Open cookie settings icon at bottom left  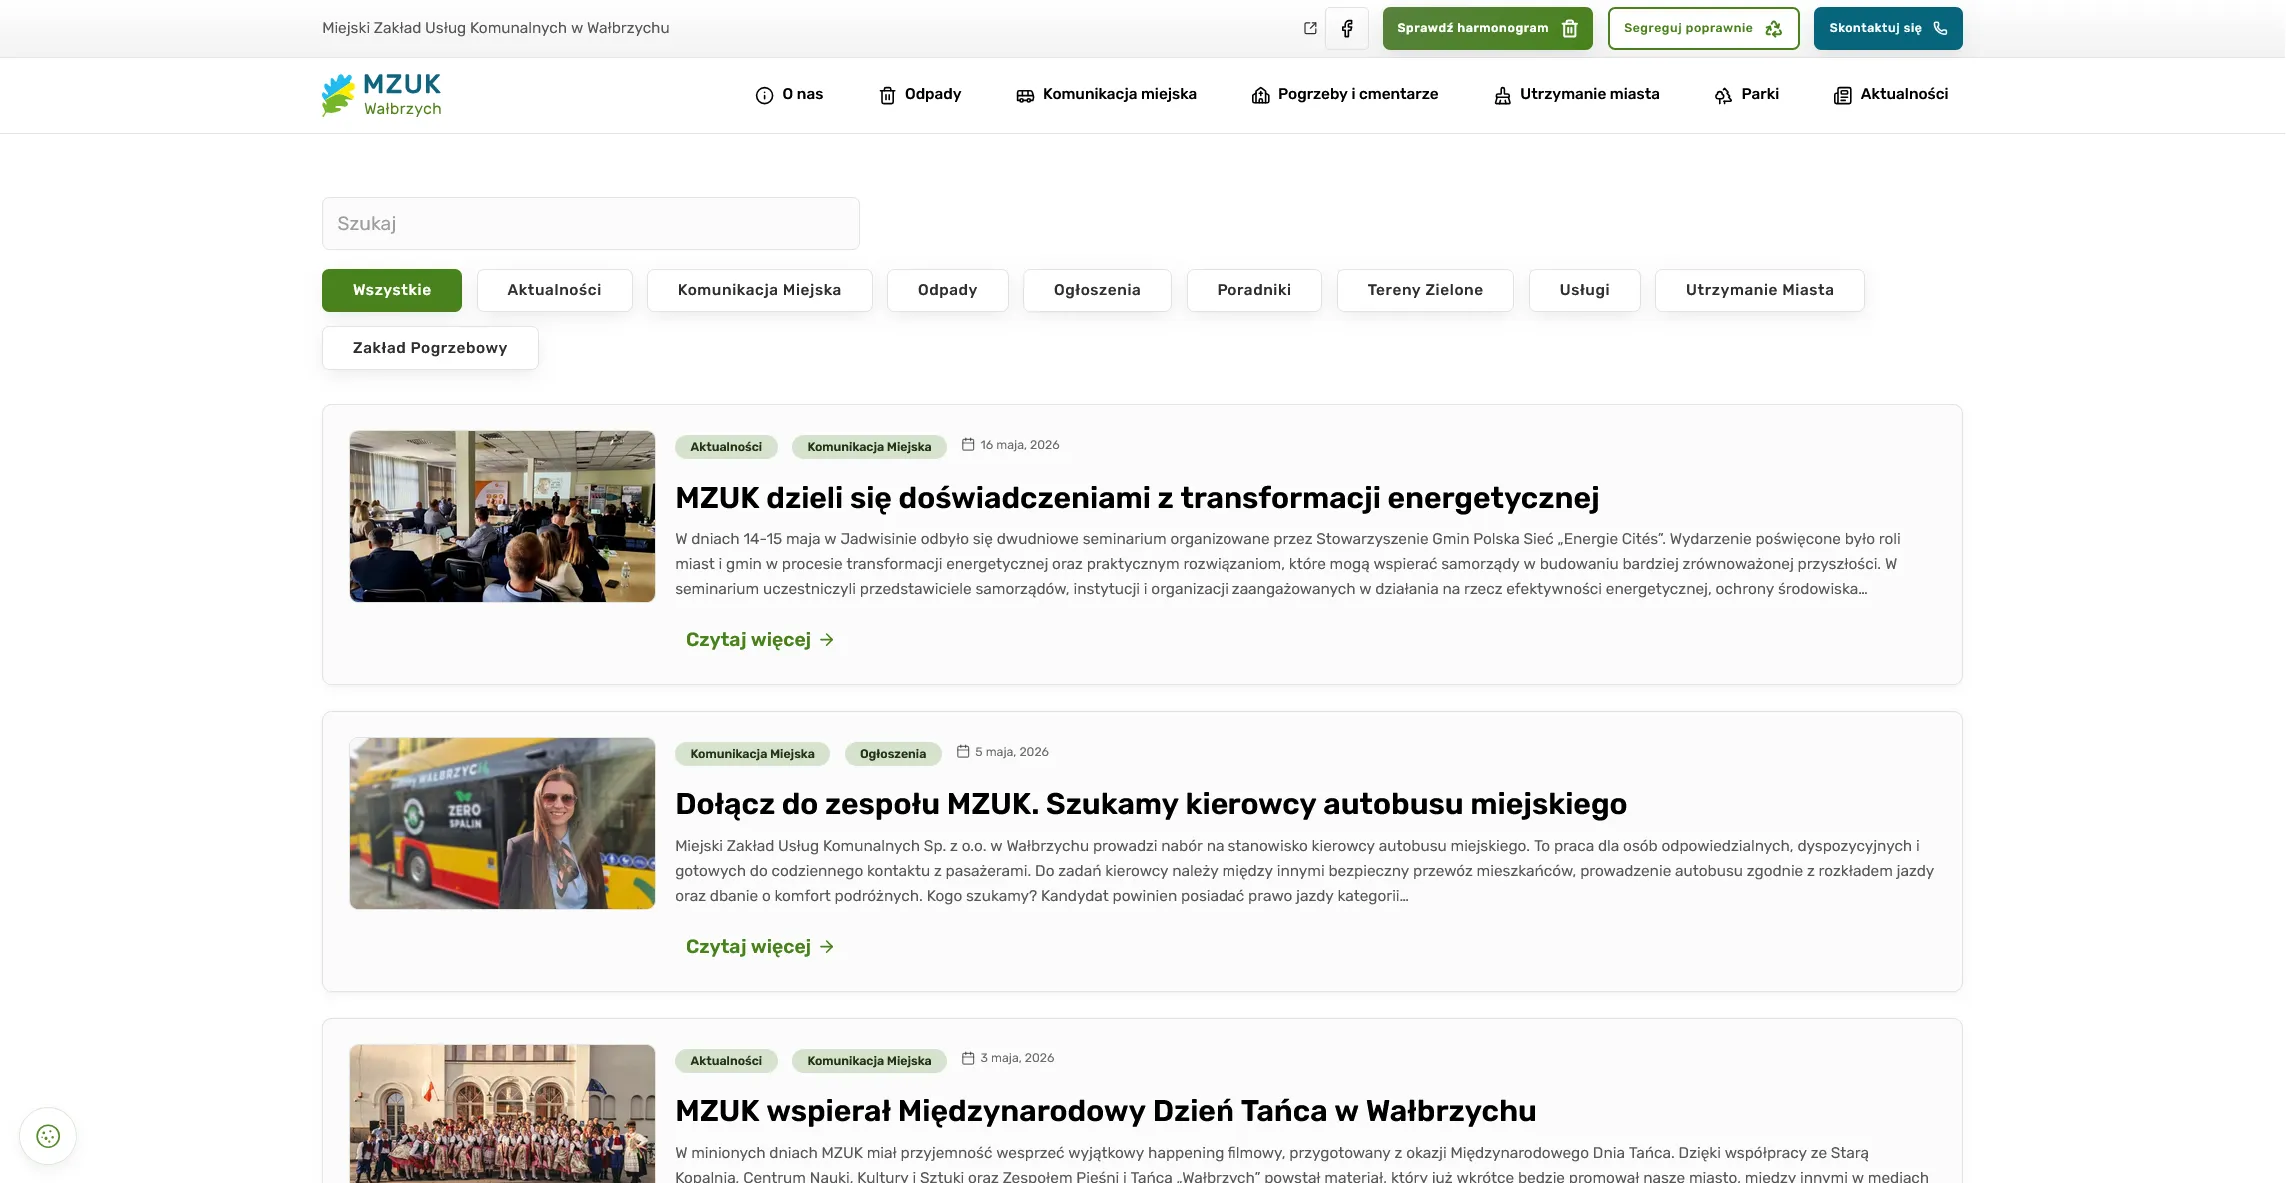click(x=48, y=1136)
